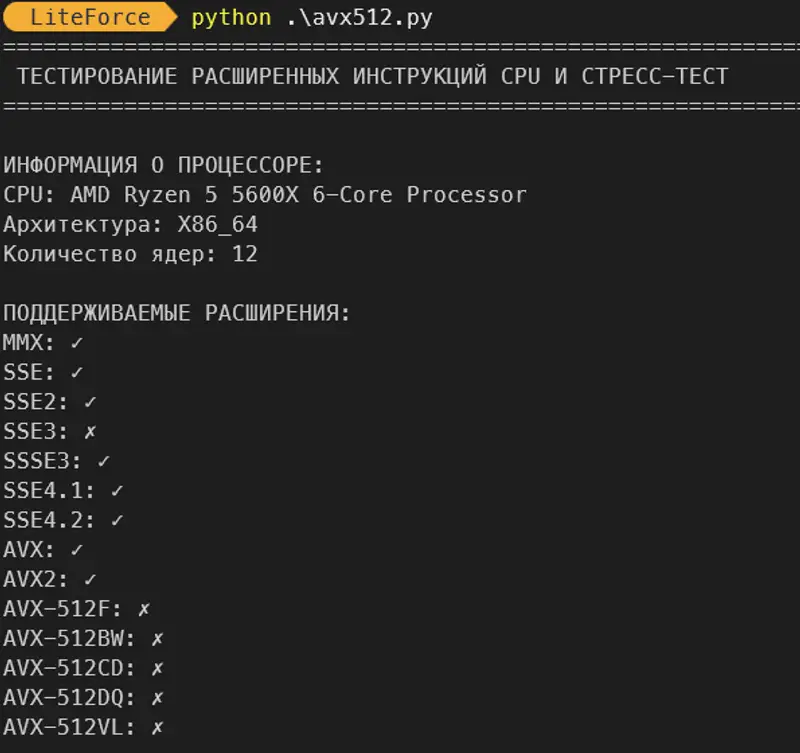Click the cross mark after AVX-512BW
800x753 pixels.
click(x=158, y=638)
